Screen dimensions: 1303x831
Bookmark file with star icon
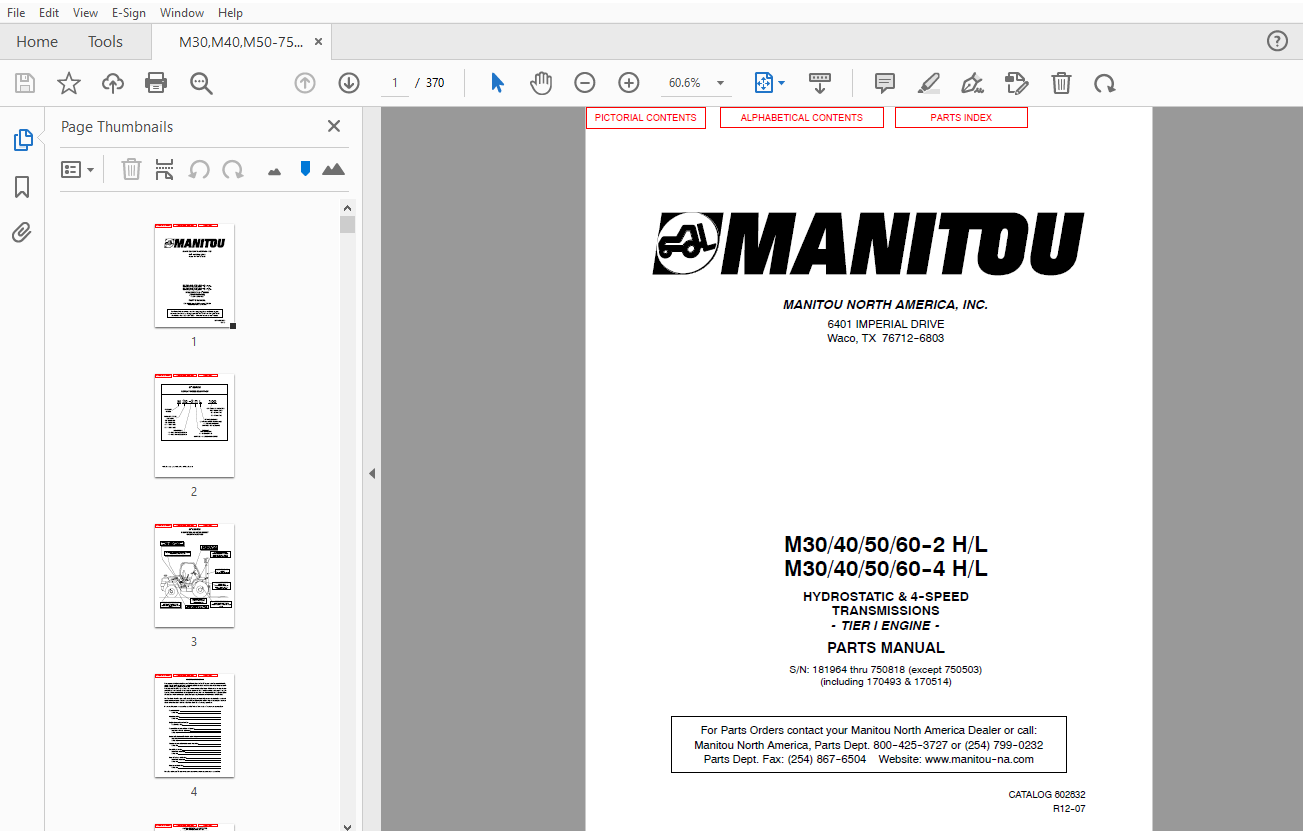pyautogui.click(x=69, y=83)
